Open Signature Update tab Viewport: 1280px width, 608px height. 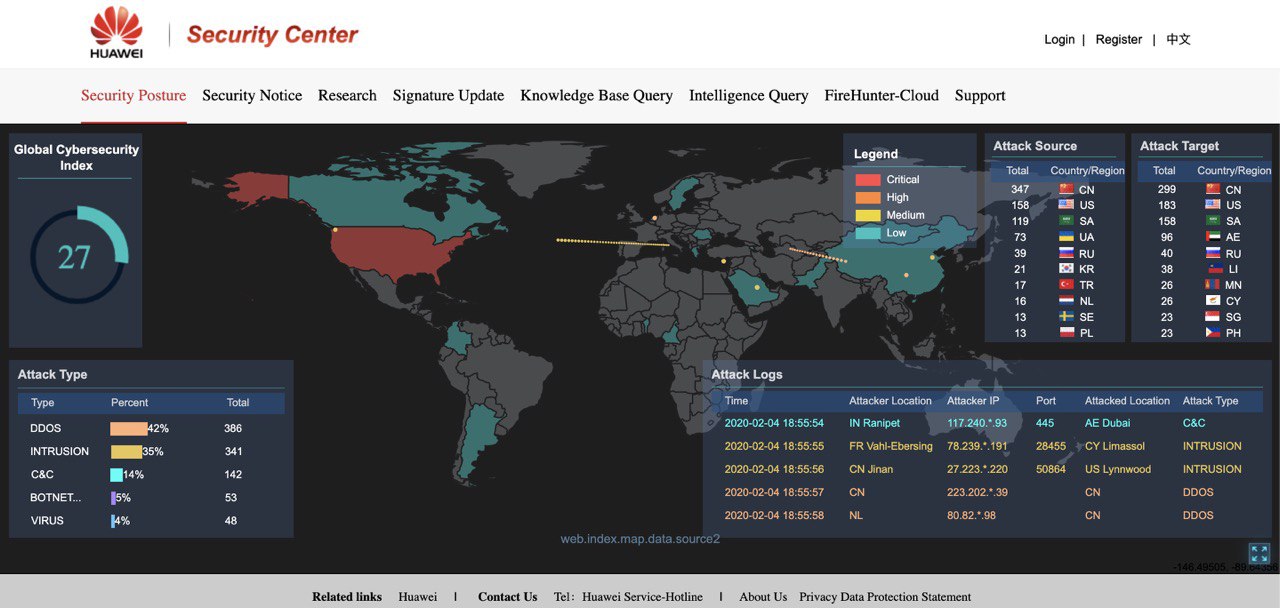tap(448, 96)
